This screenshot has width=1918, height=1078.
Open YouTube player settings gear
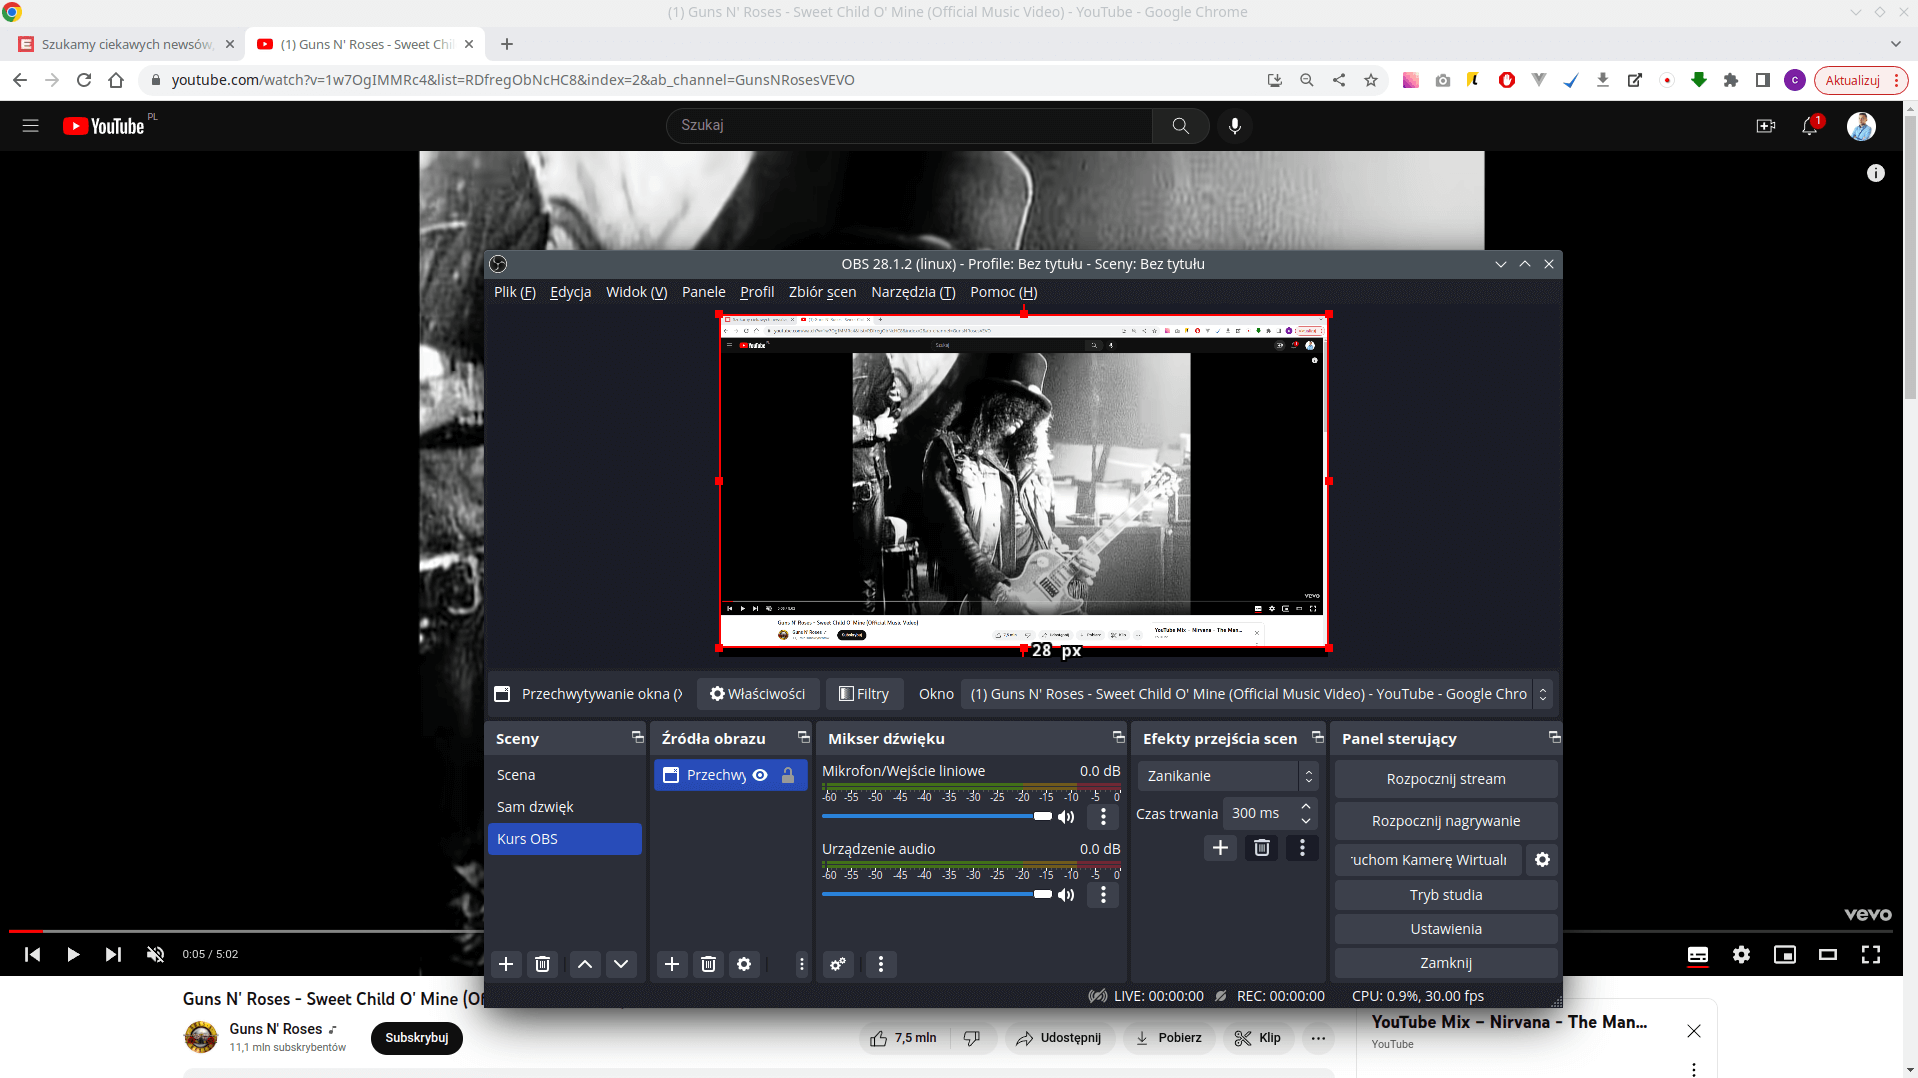coord(1741,954)
